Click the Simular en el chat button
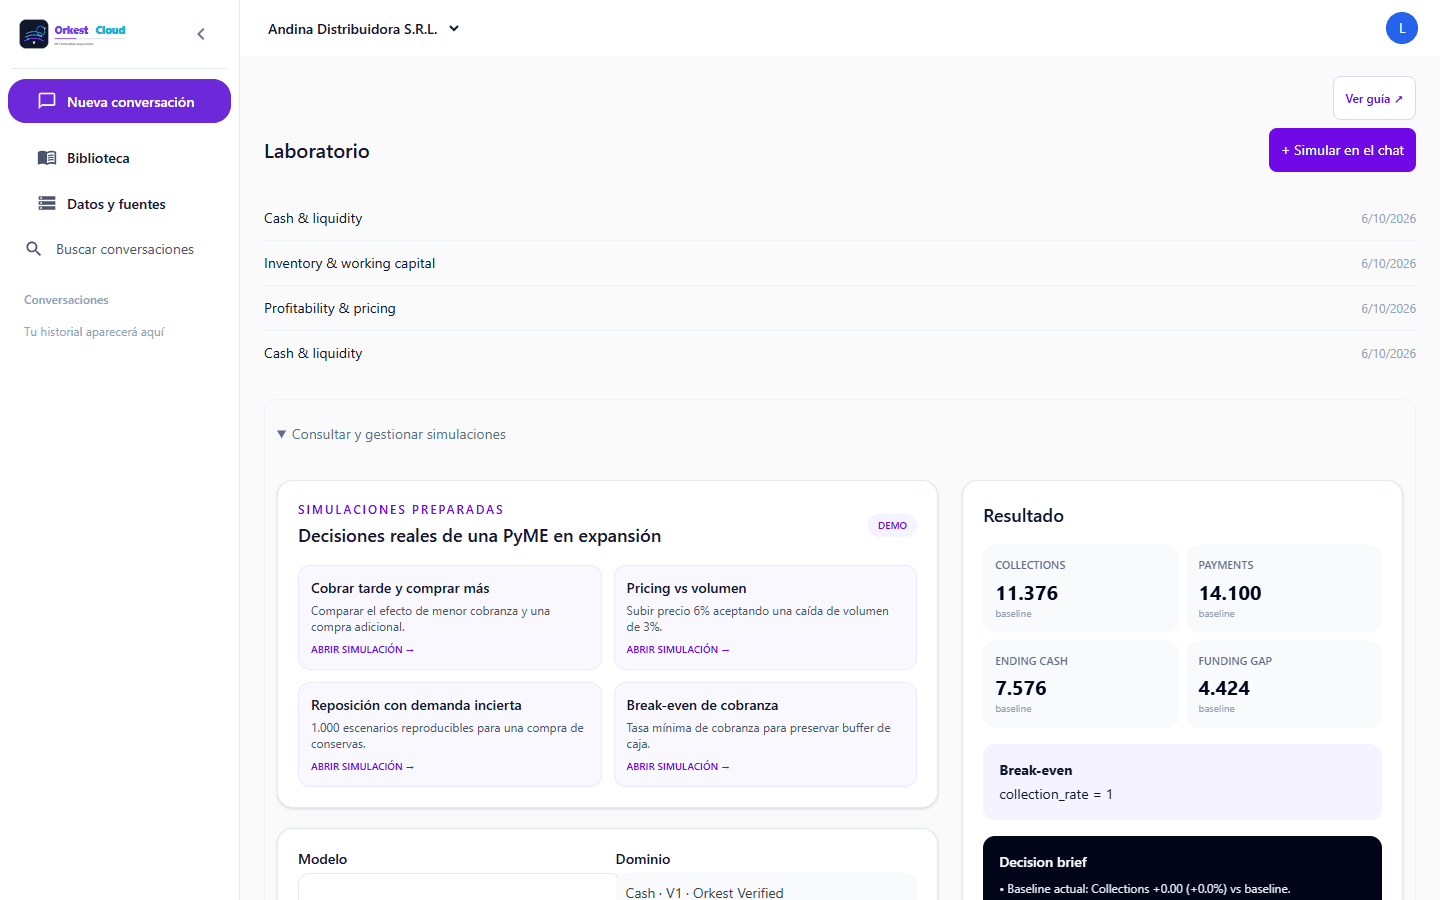1440x900 pixels. [1342, 150]
